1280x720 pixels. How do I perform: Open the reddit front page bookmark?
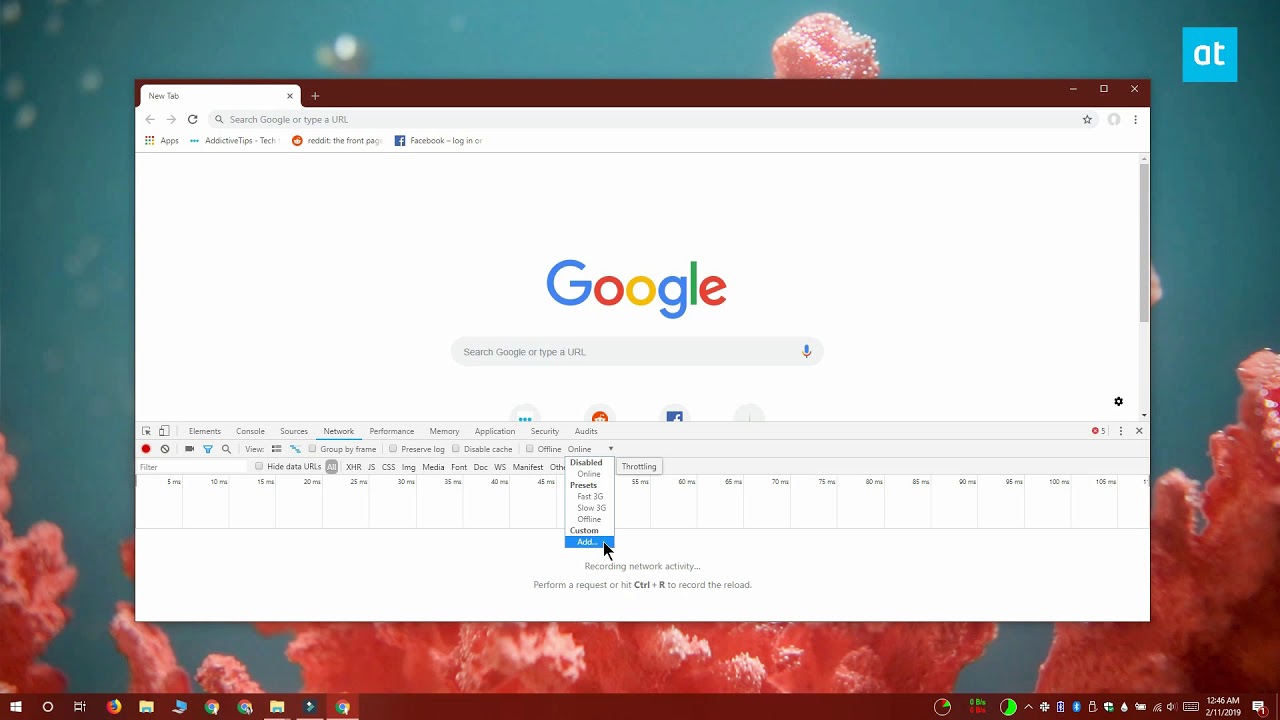(x=337, y=141)
